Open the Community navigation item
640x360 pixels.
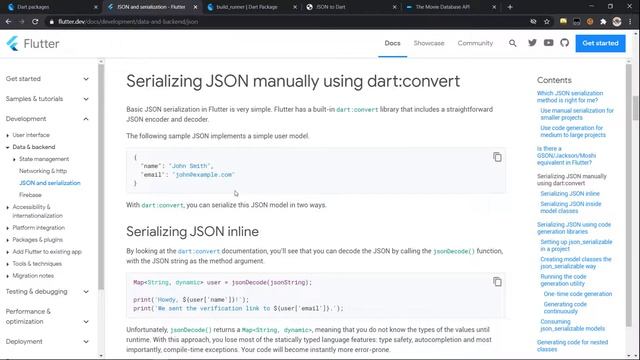click(475, 43)
